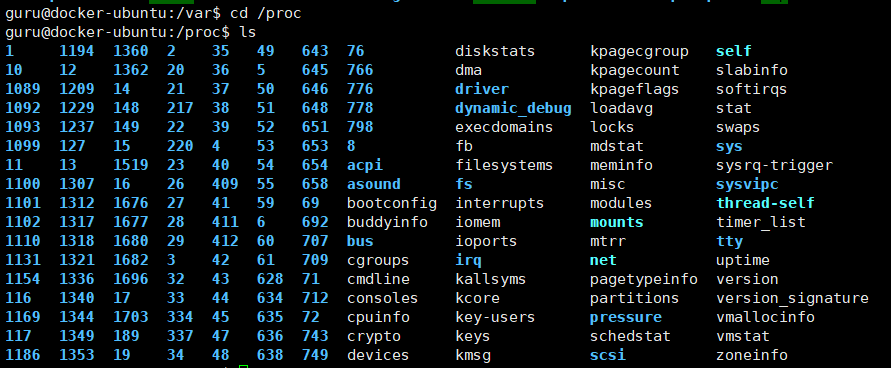Click the cpuinfo file name
891x368 pixels.
[378, 317]
